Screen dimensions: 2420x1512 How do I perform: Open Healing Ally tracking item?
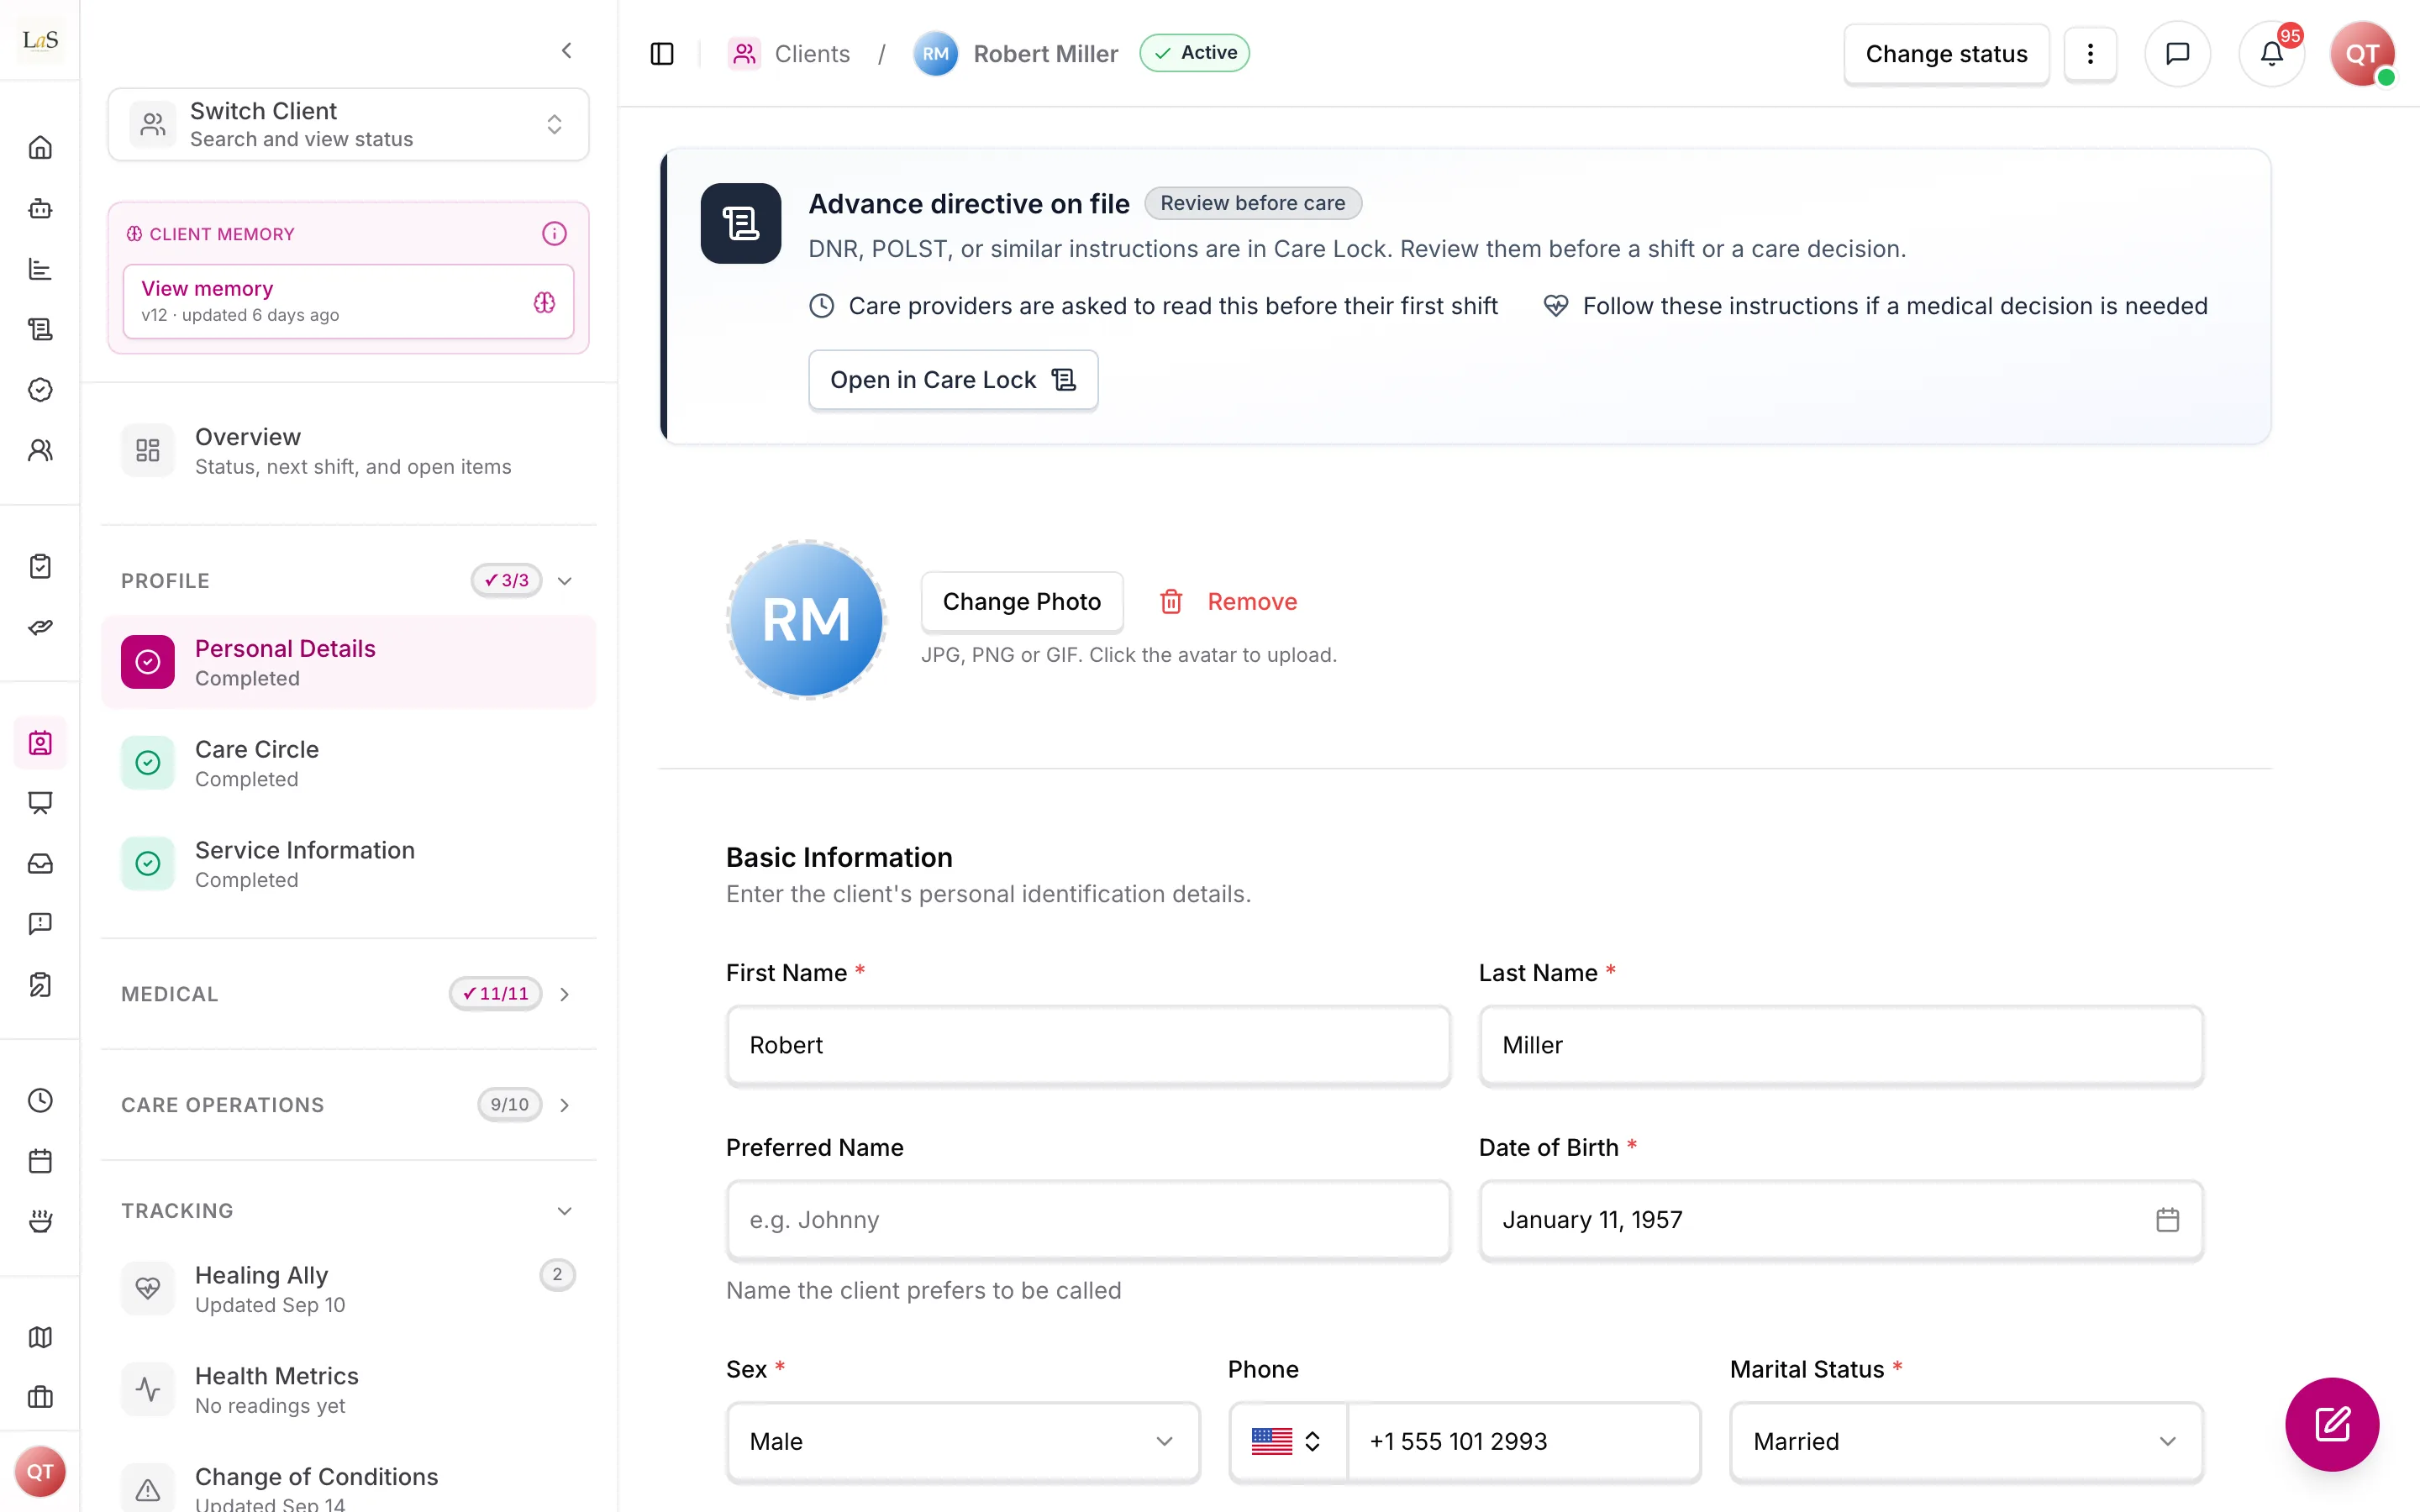point(348,1289)
